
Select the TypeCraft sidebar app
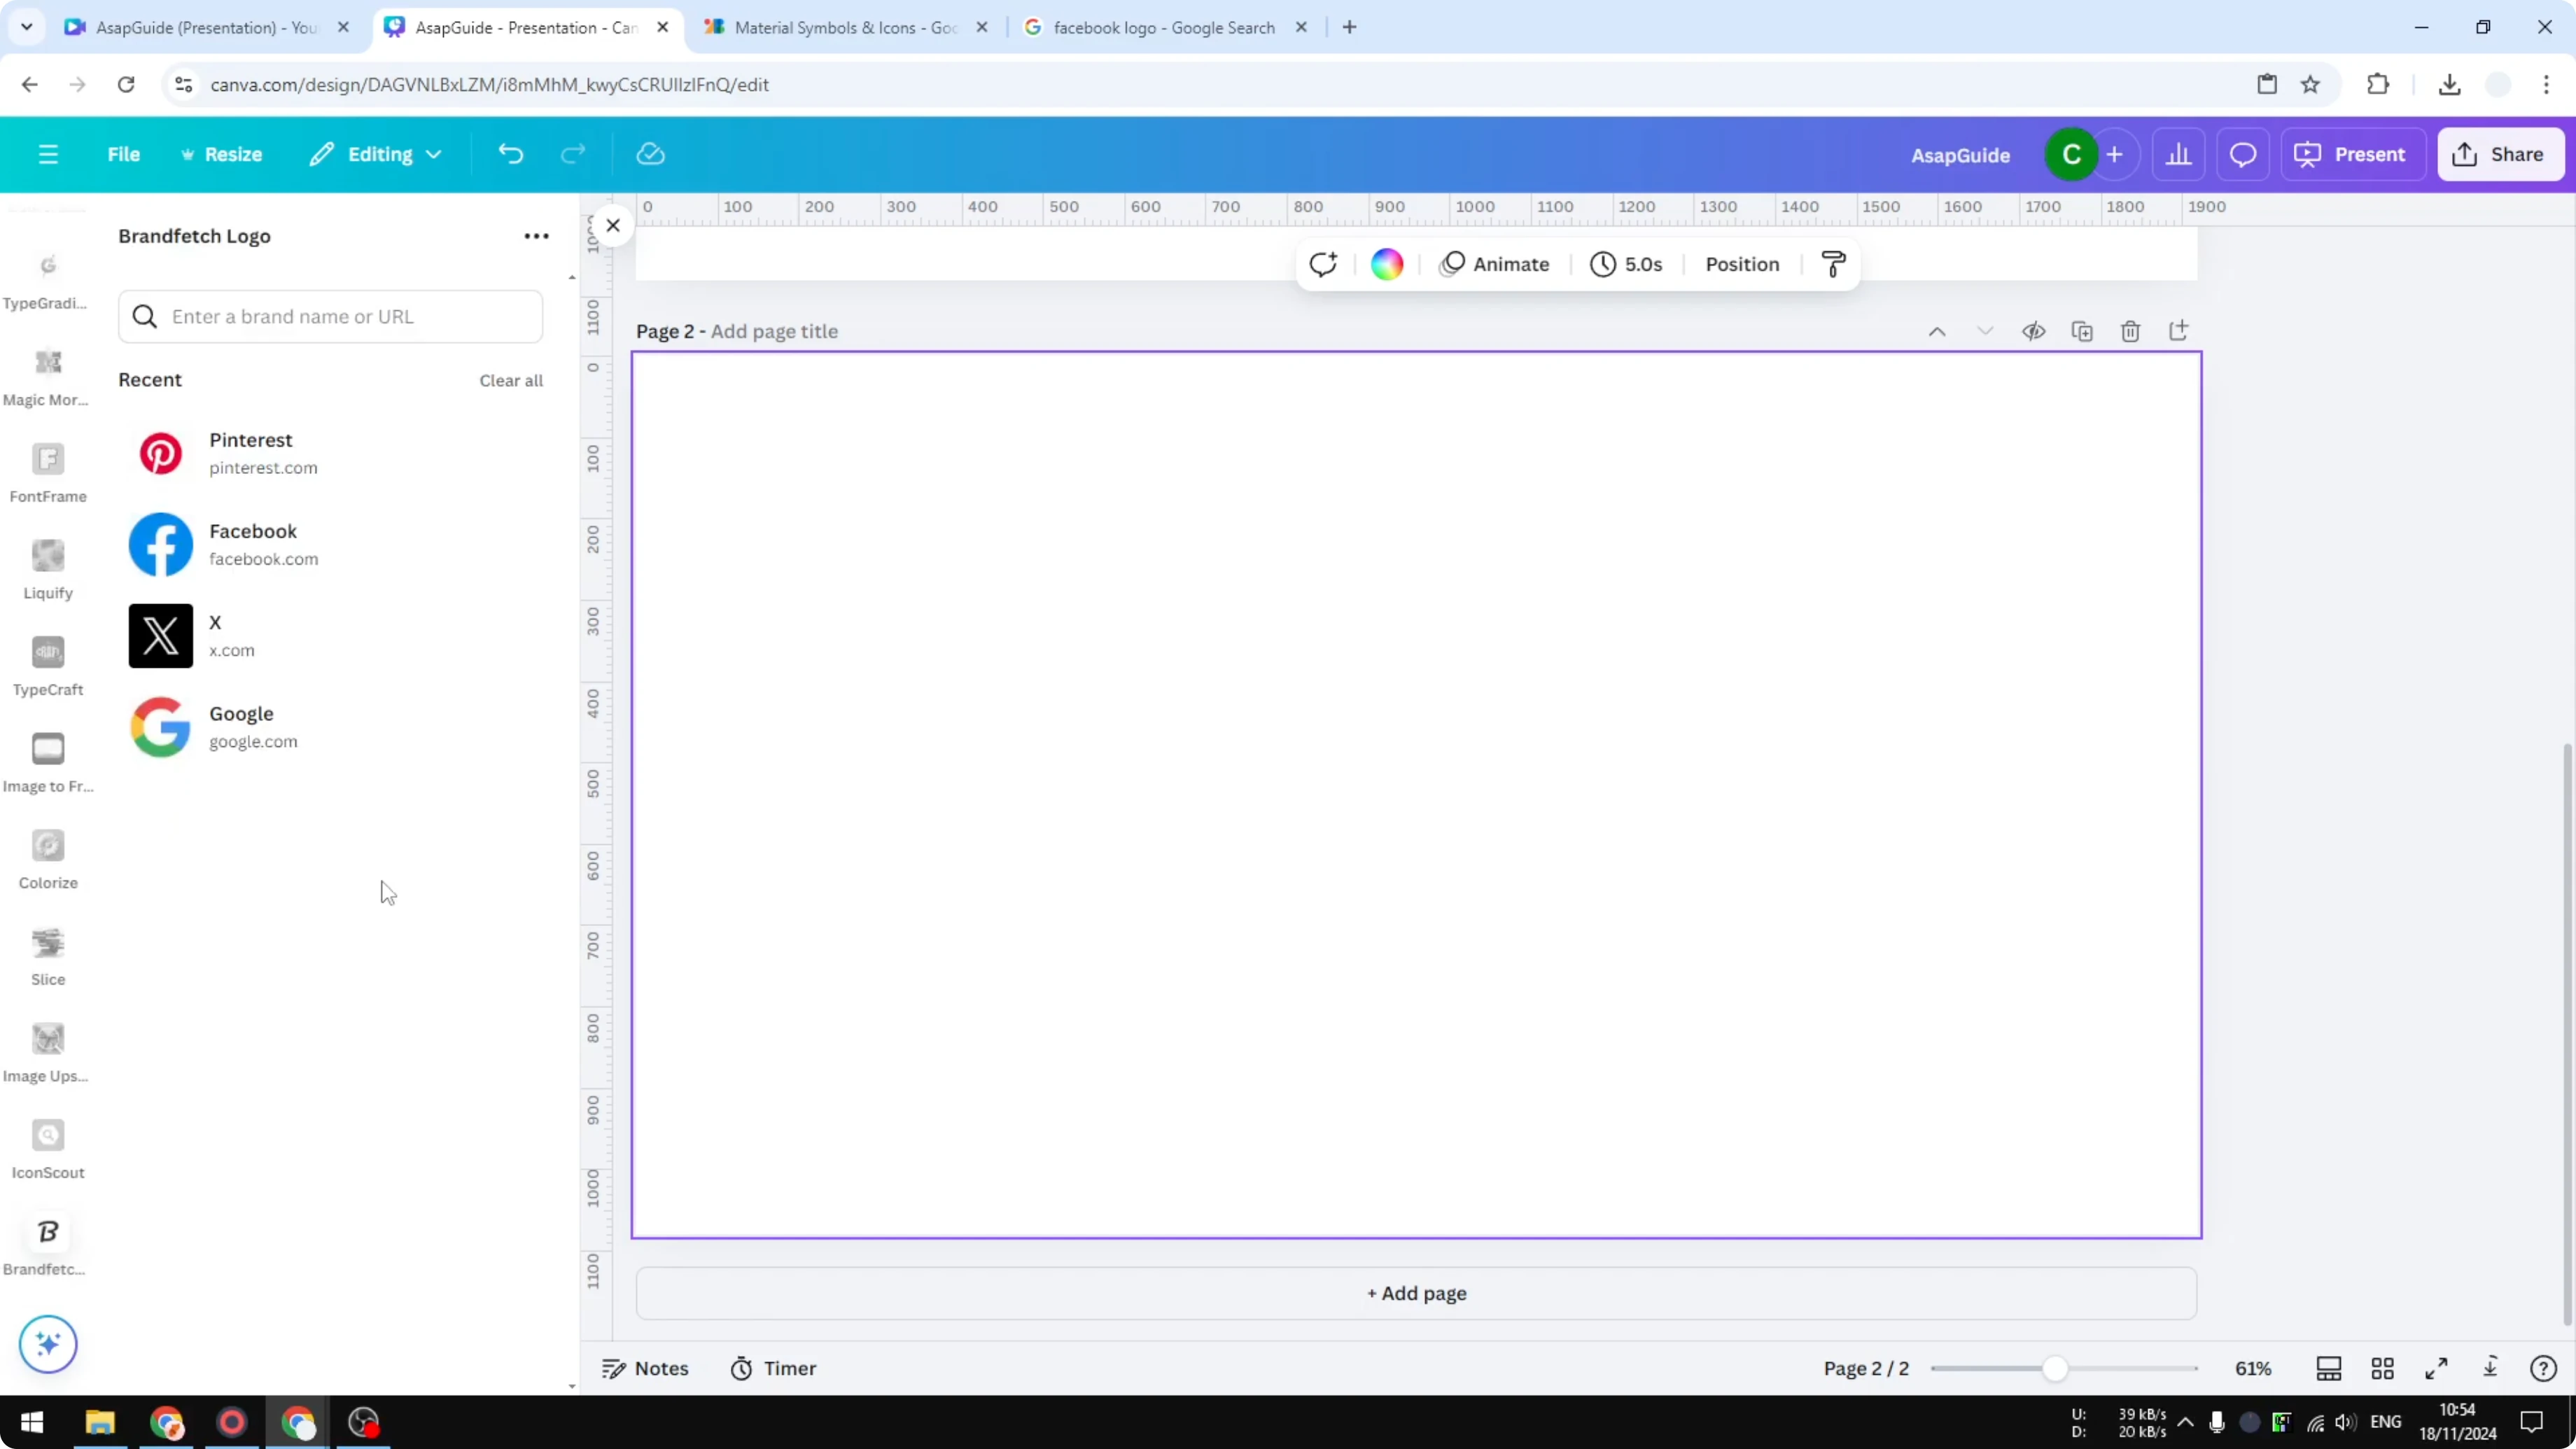47,663
